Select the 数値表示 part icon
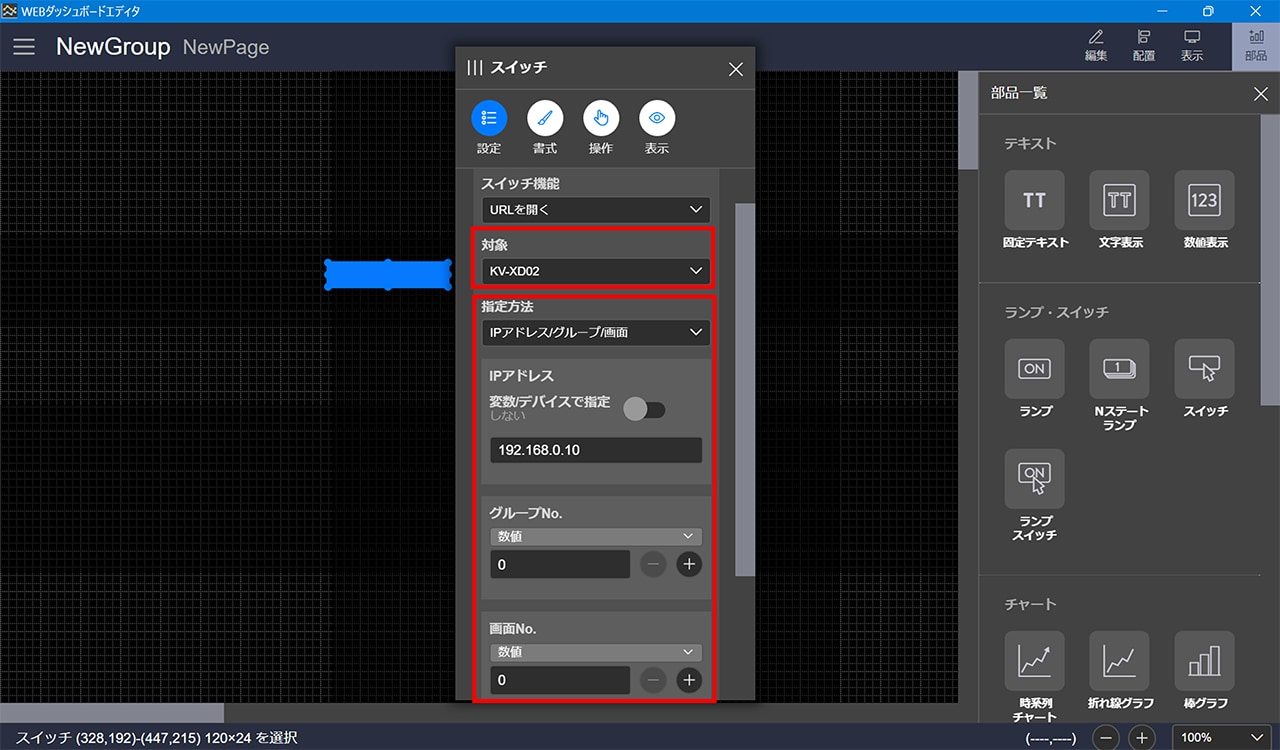Viewport: 1280px width, 750px height. tap(1204, 201)
